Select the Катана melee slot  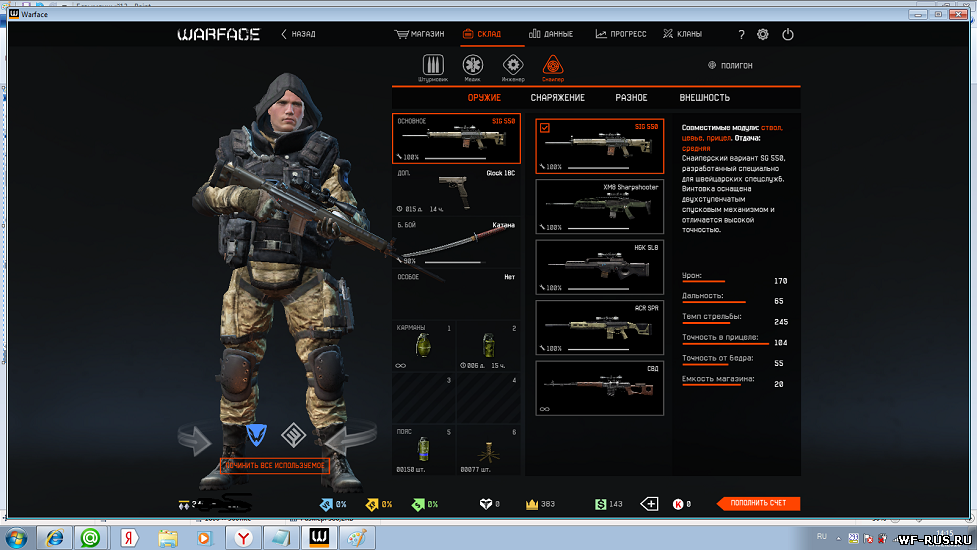pos(456,242)
